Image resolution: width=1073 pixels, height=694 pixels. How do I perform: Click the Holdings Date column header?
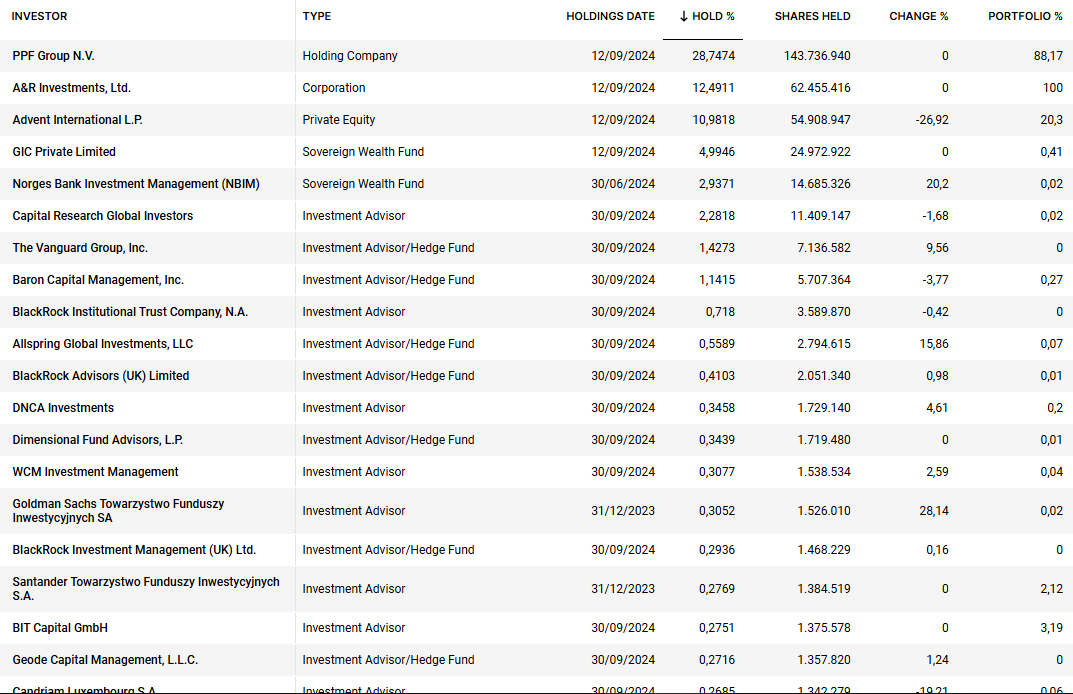[610, 16]
